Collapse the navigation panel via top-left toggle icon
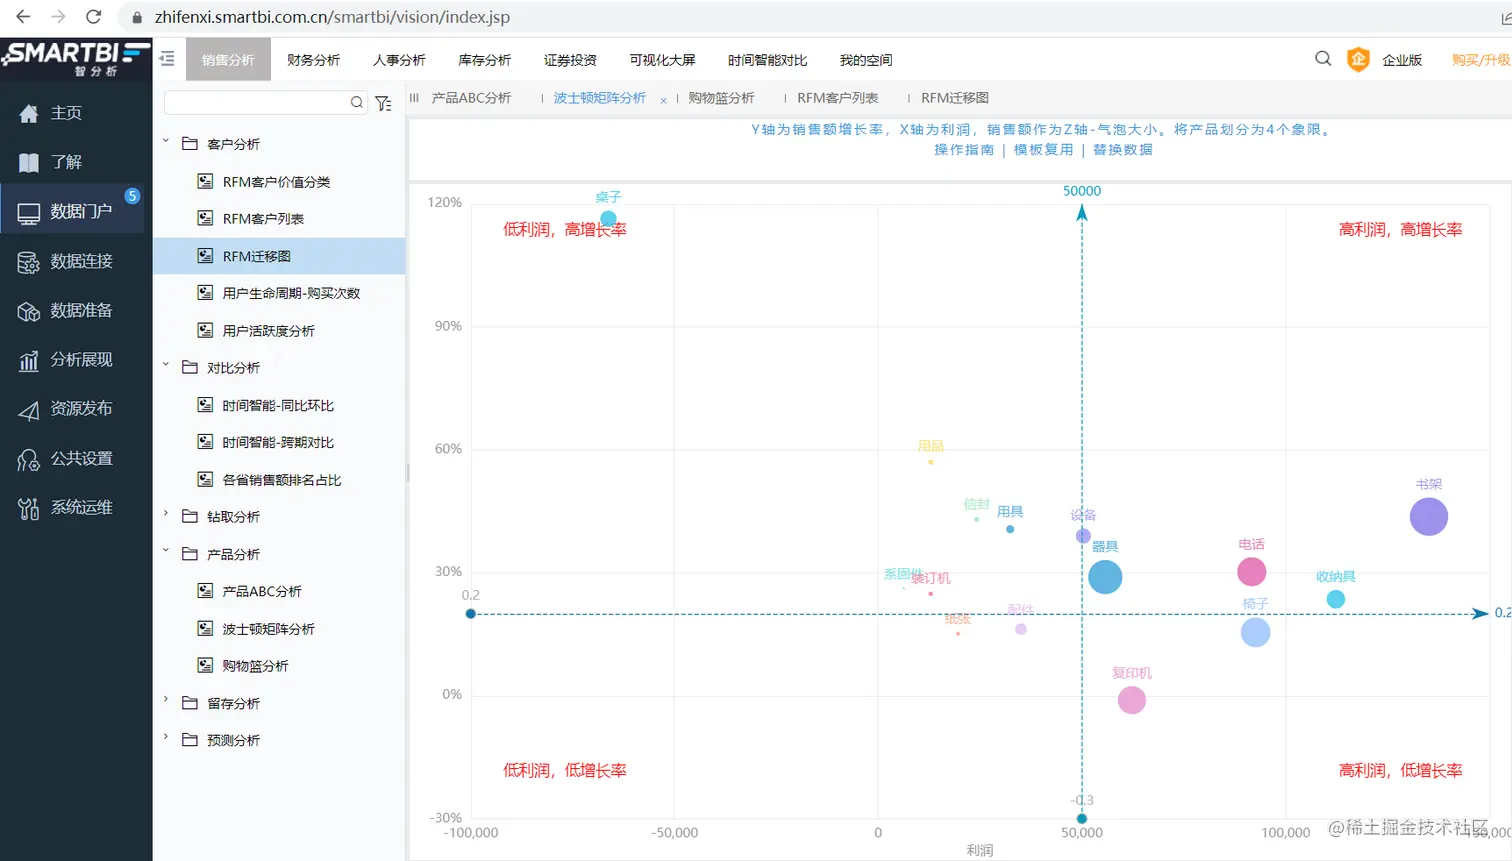 coord(166,59)
